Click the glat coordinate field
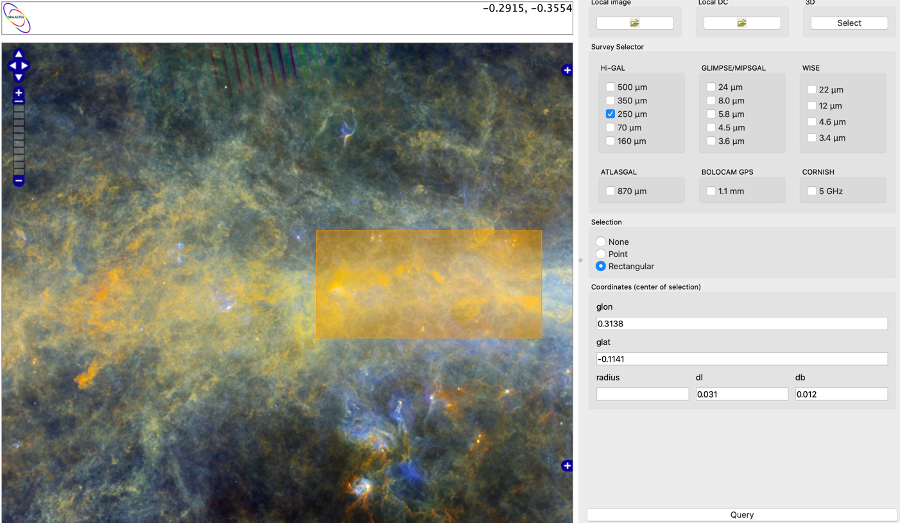902x525 pixels. 742,359
